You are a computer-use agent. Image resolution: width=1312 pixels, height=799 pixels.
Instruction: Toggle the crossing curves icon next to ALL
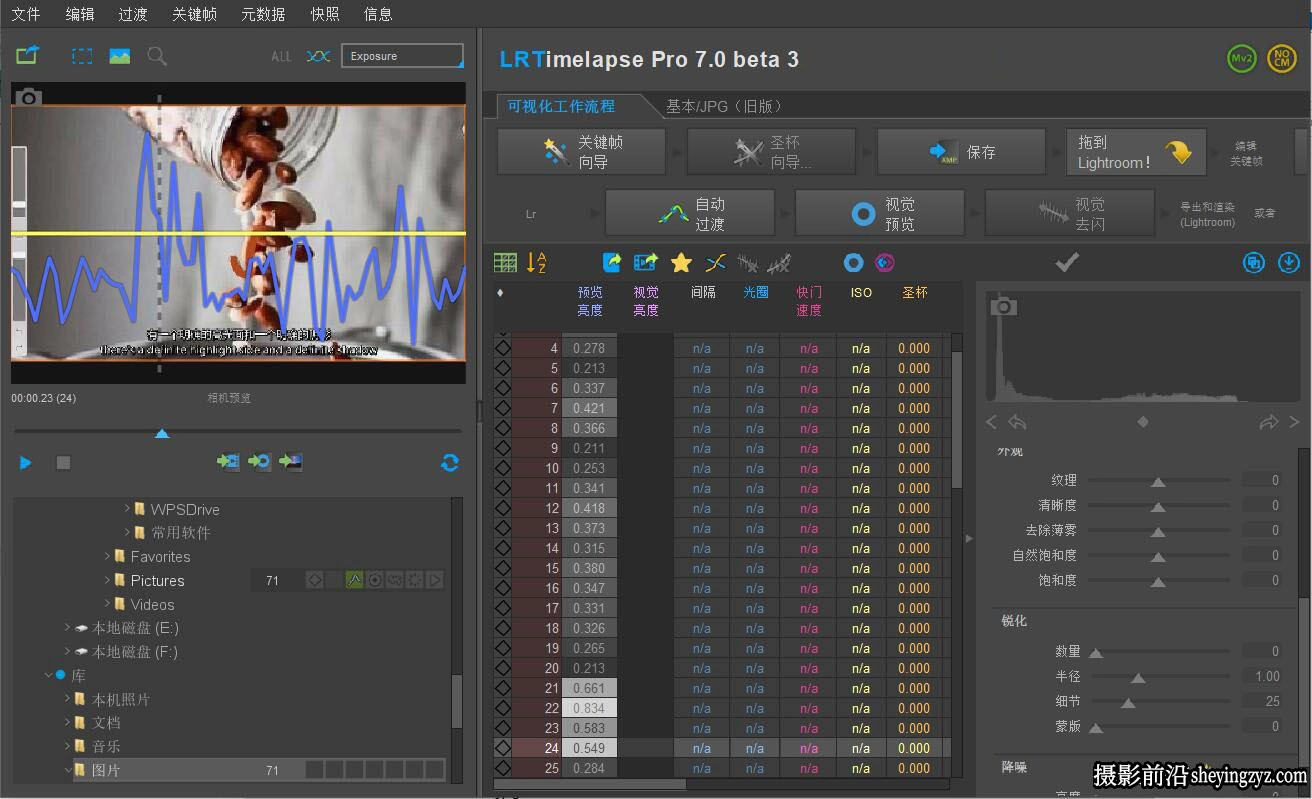pos(318,56)
